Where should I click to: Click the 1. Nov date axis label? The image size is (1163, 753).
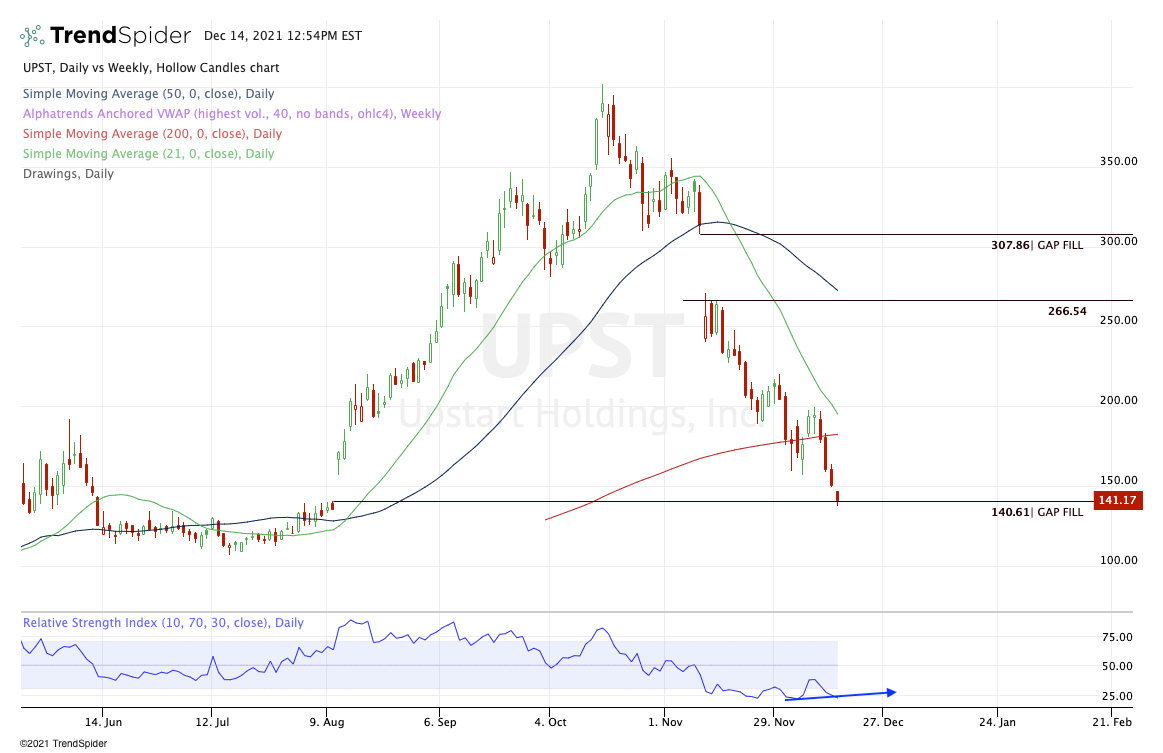tap(665, 722)
